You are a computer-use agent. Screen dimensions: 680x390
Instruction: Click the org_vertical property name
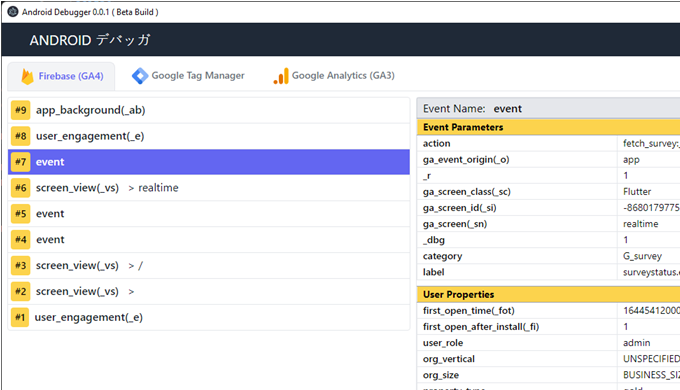point(448,359)
